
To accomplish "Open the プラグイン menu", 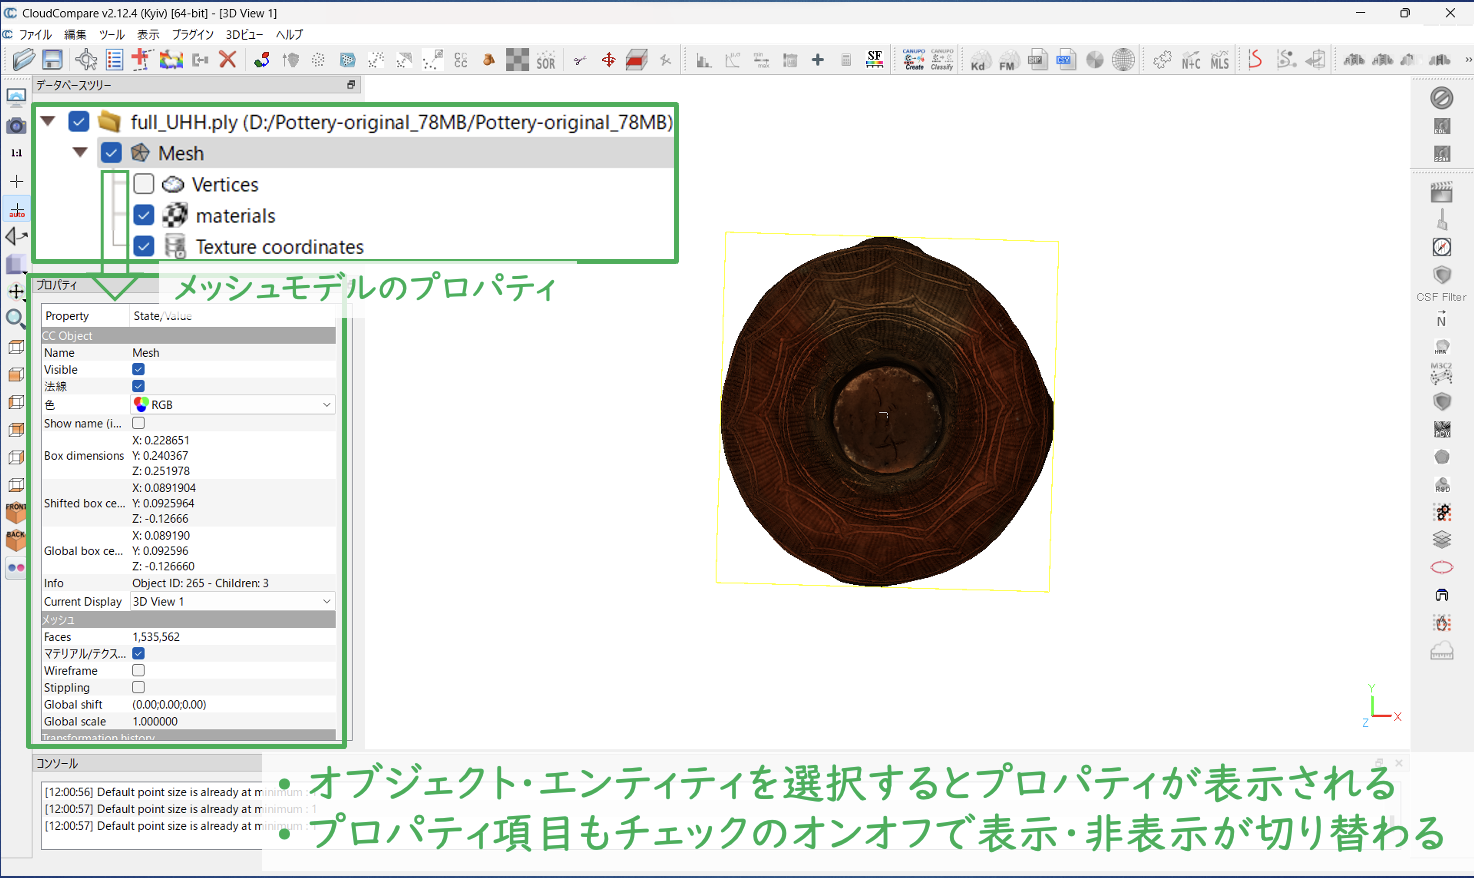I will (x=192, y=34).
